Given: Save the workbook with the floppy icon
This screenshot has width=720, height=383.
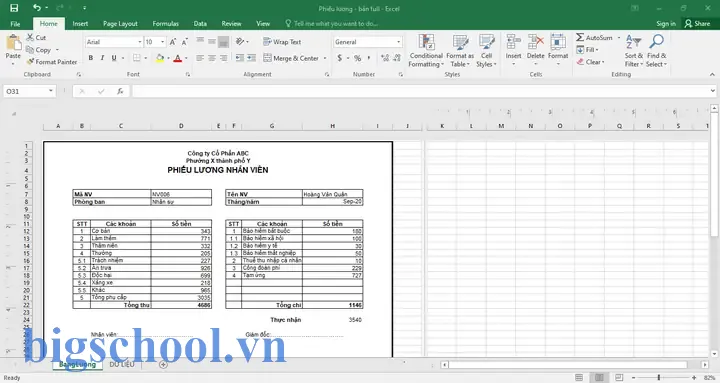Looking at the screenshot, I should pyautogui.click(x=14, y=8).
